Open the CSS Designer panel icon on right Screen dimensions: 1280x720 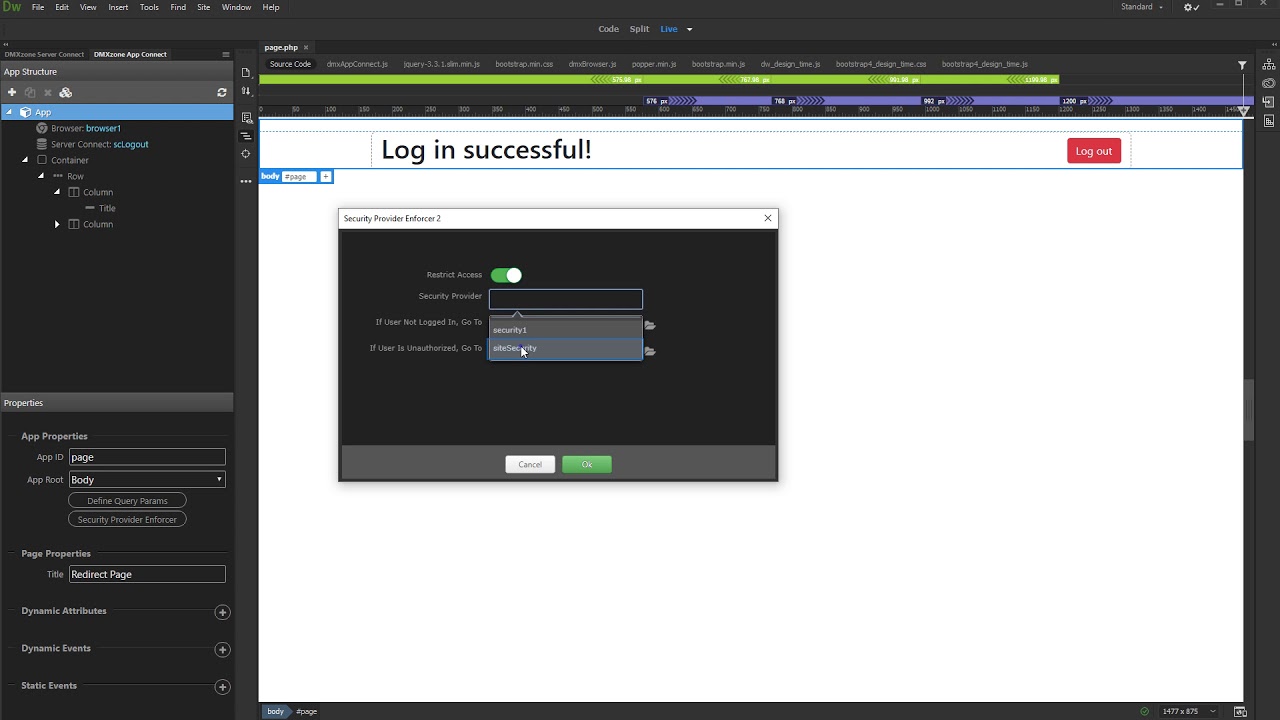point(1269,121)
